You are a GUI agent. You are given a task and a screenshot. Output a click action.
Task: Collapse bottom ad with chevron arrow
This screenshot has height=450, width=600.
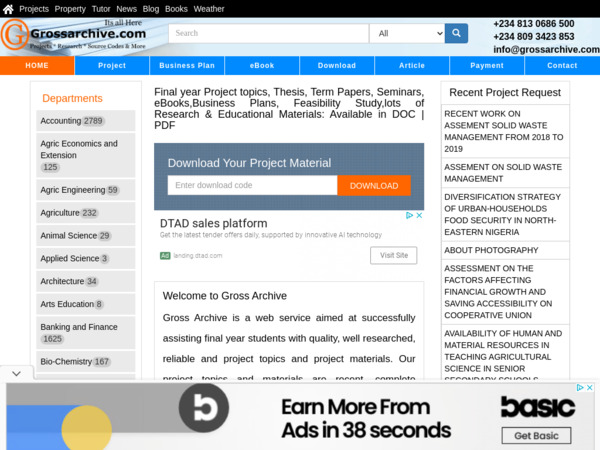coord(16,373)
